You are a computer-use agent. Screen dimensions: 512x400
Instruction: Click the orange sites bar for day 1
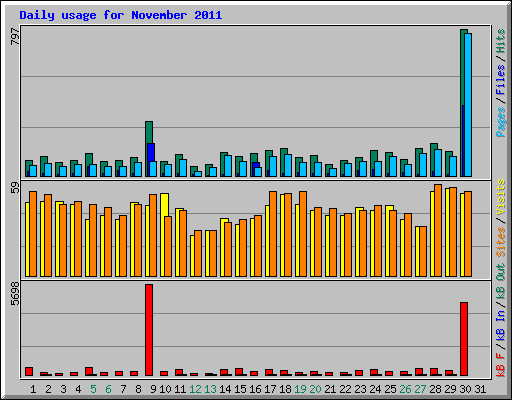(33, 234)
